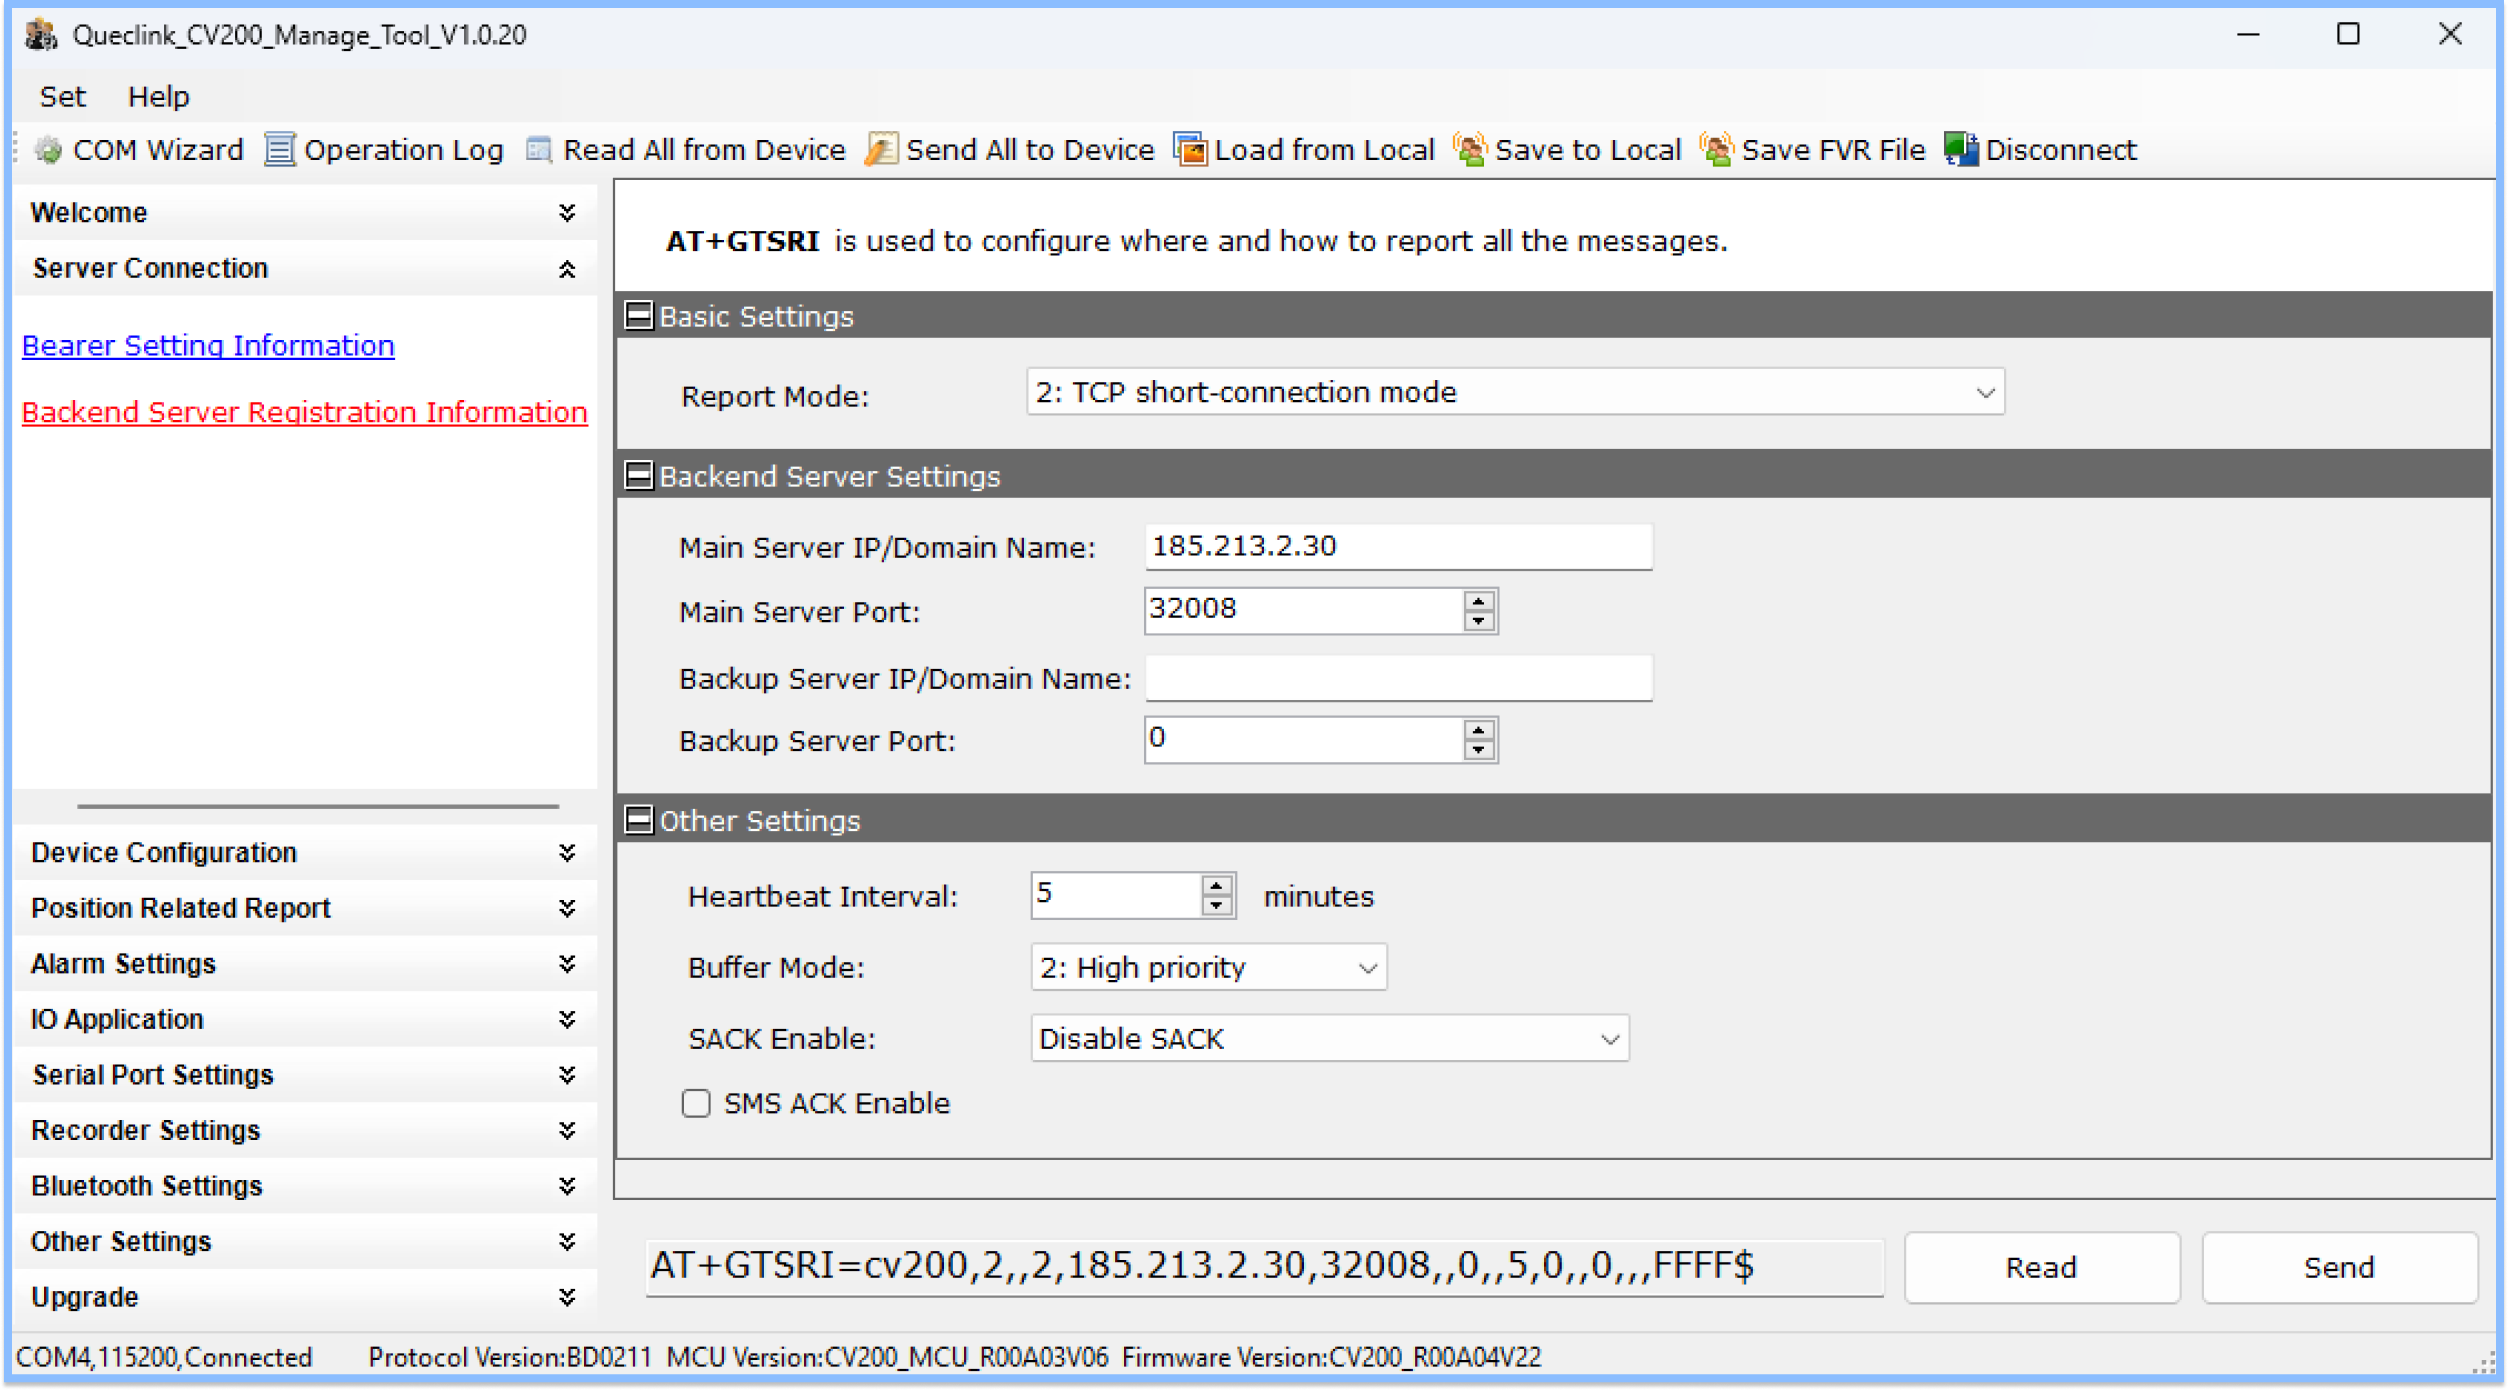This screenshot has height=1391, width=2508.
Task: Click the Send button
Action: click(x=2339, y=1267)
